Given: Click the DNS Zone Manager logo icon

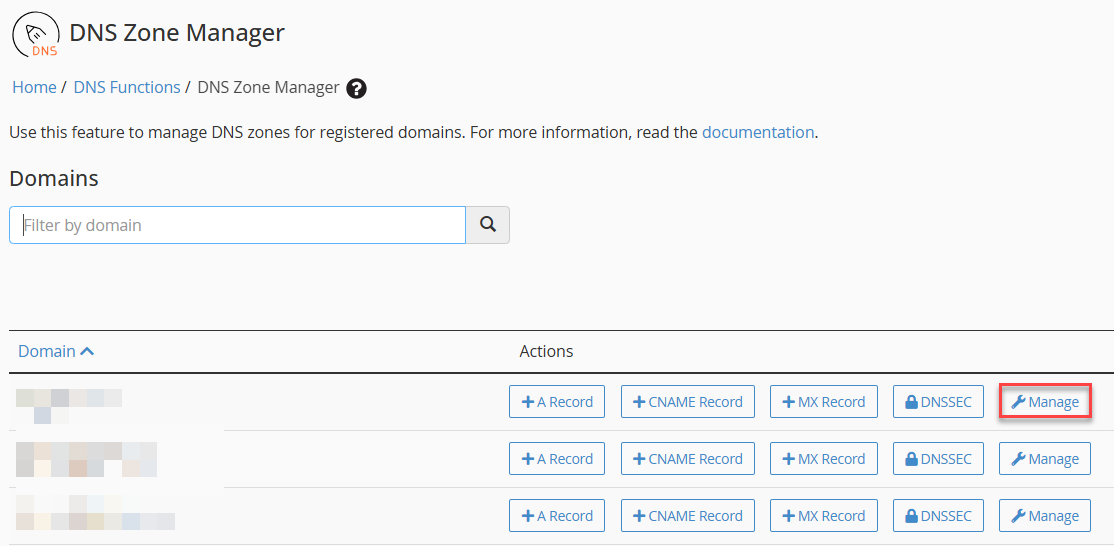Looking at the screenshot, I should pos(36,35).
